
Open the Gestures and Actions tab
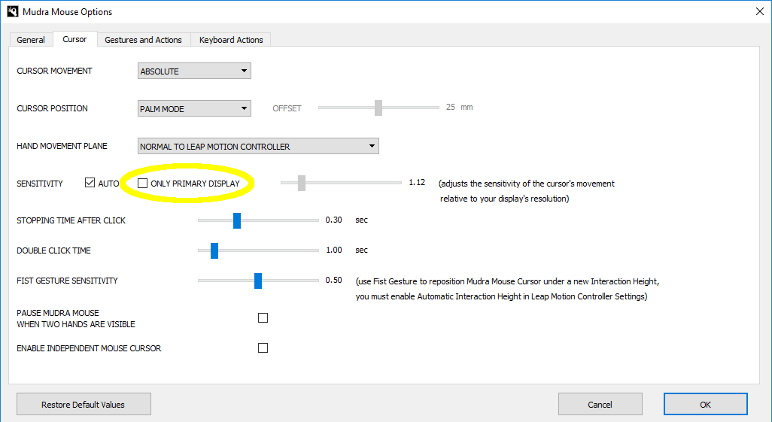143,40
